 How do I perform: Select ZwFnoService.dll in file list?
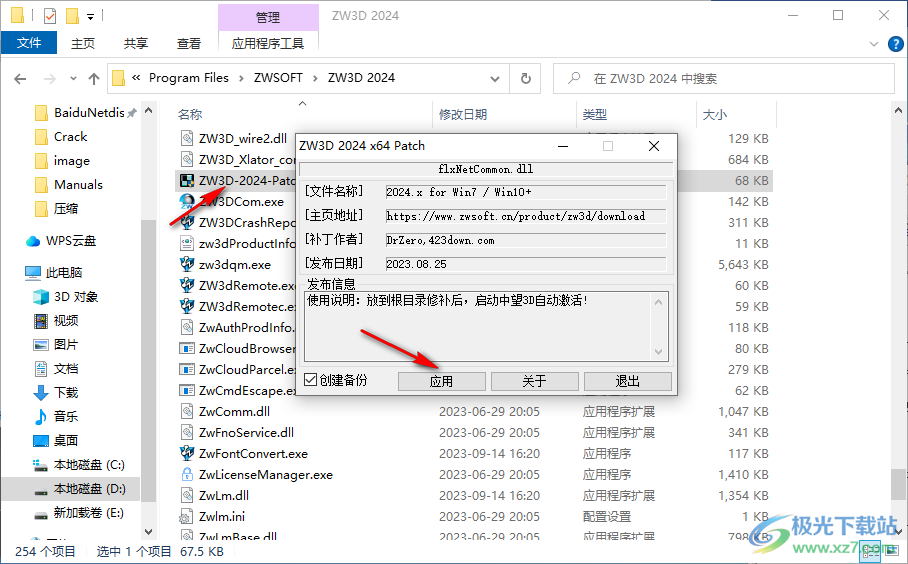tap(246, 433)
